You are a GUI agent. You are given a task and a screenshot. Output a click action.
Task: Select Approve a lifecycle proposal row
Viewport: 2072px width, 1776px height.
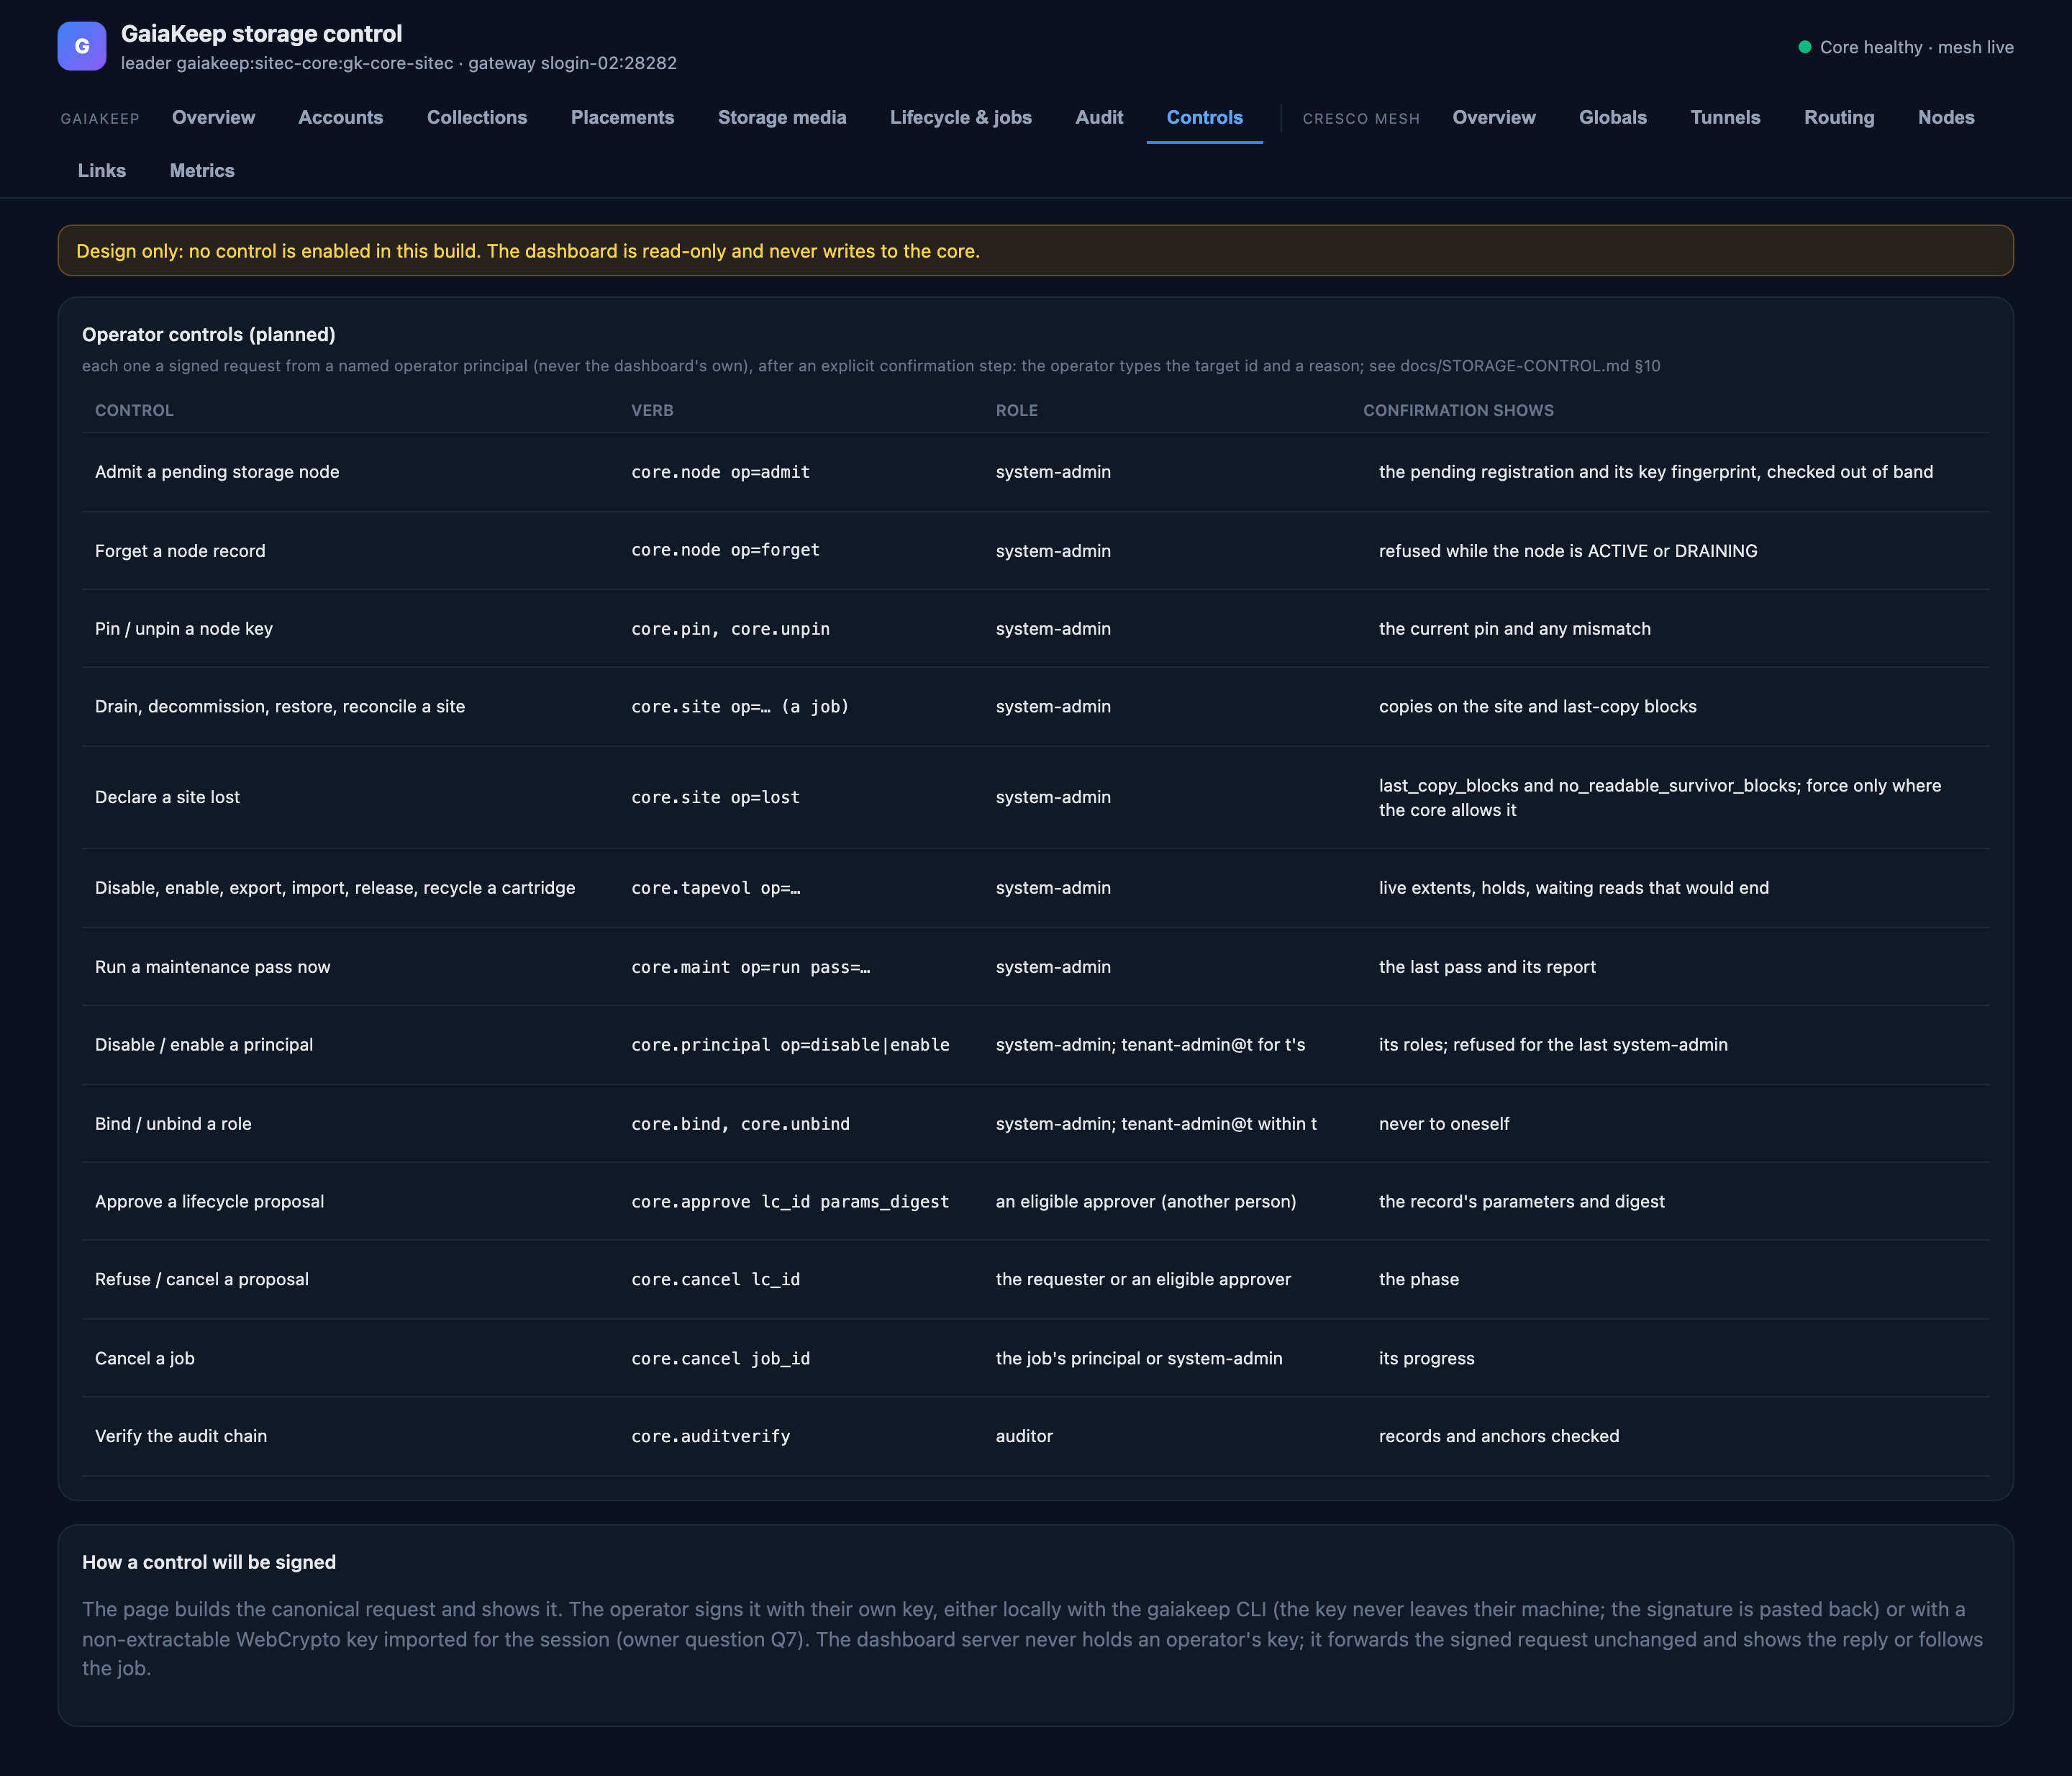coord(1035,1201)
